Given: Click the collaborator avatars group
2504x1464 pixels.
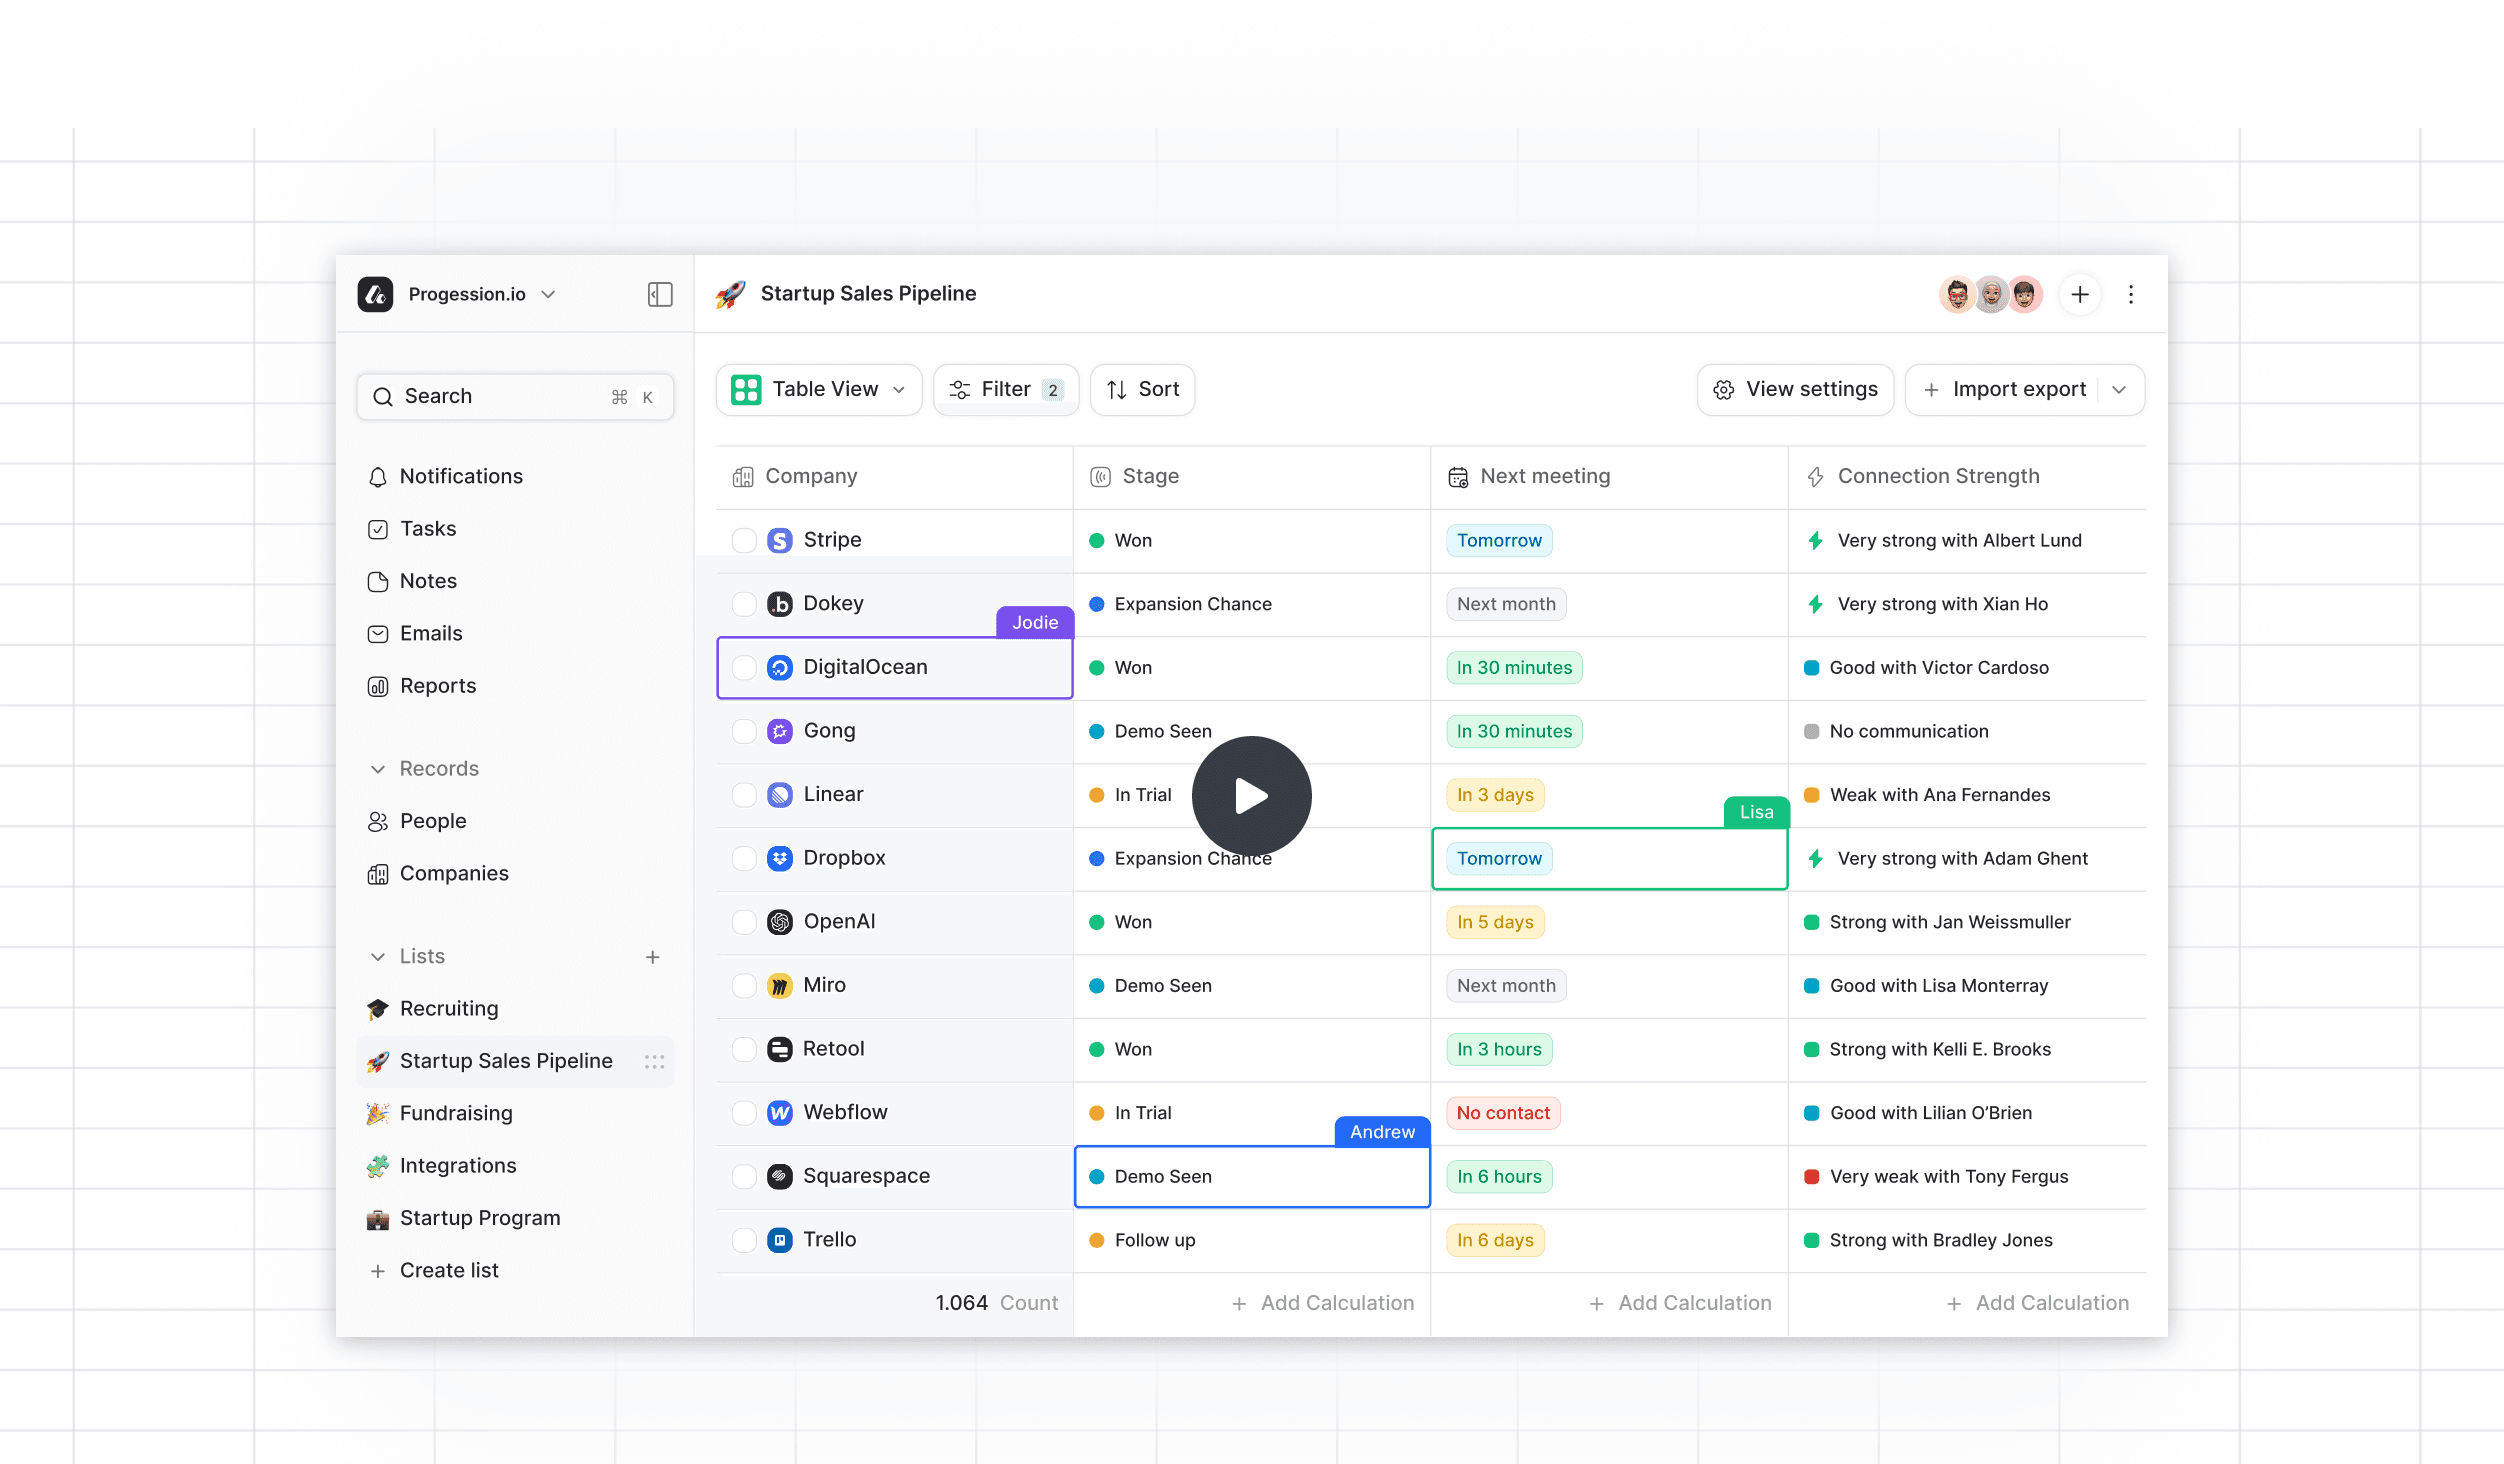Looking at the screenshot, I should (1991, 294).
